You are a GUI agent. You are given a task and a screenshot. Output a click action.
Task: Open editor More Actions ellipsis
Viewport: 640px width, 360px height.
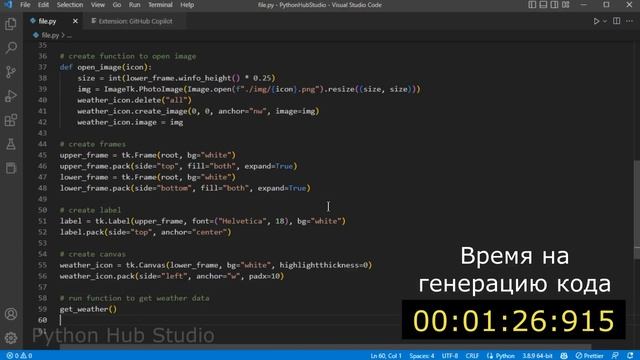[629, 21]
